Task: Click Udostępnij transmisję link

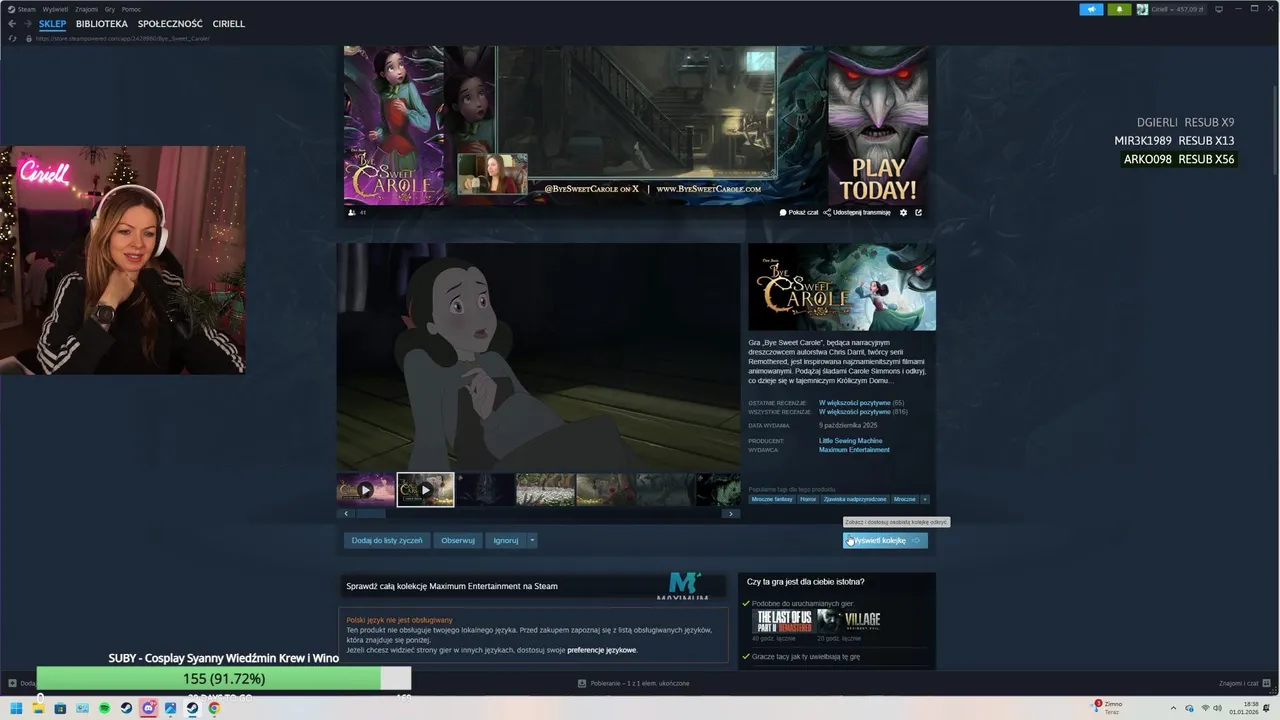Action: pyautogui.click(x=857, y=212)
